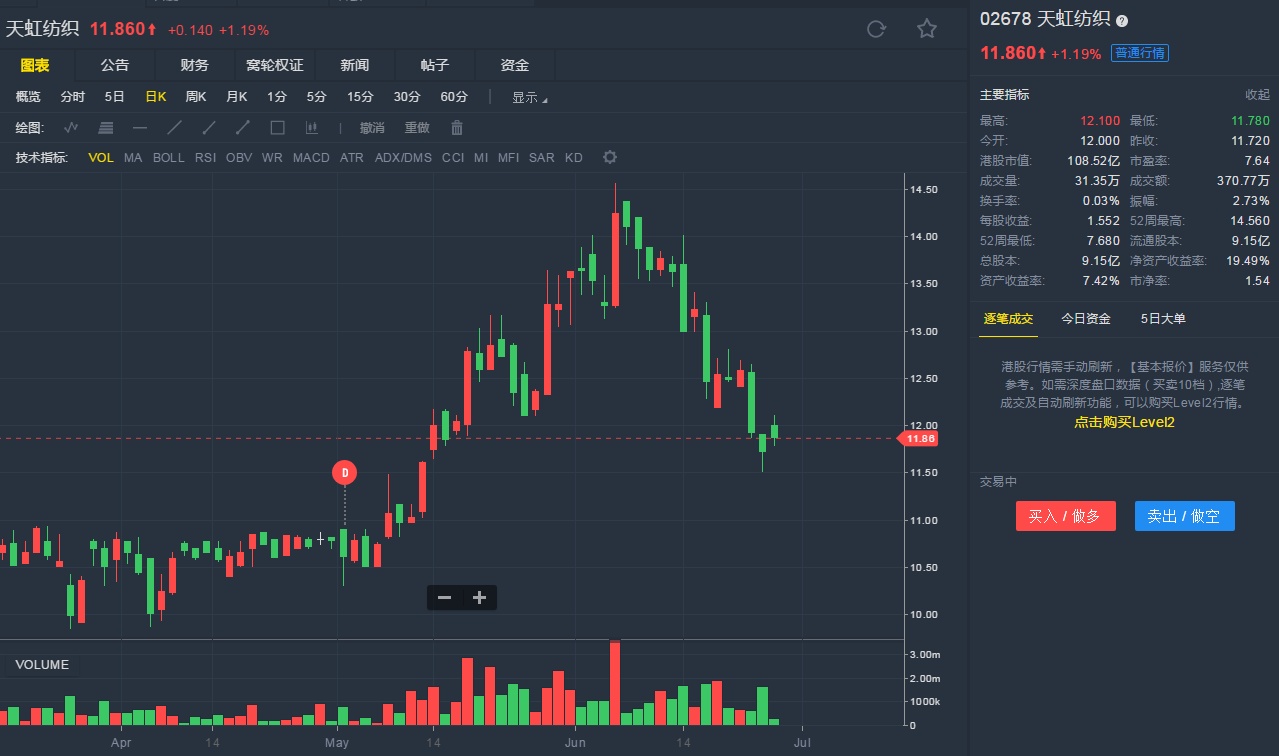Toggle the BOLL indicator
This screenshot has width=1279, height=756.
coord(169,158)
